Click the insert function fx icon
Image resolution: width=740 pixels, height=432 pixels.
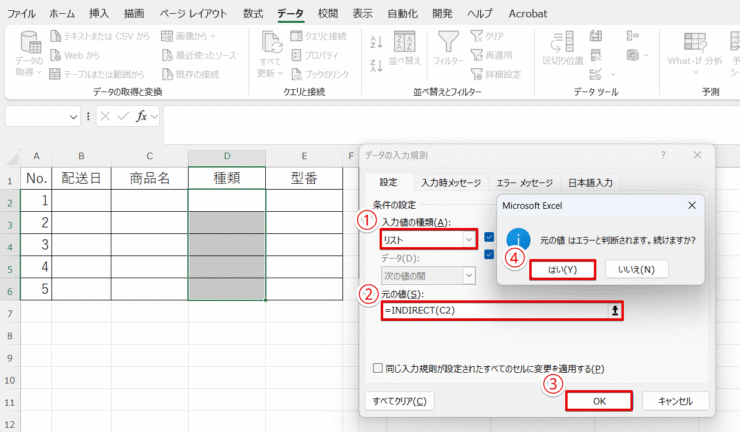[x=141, y=116]
